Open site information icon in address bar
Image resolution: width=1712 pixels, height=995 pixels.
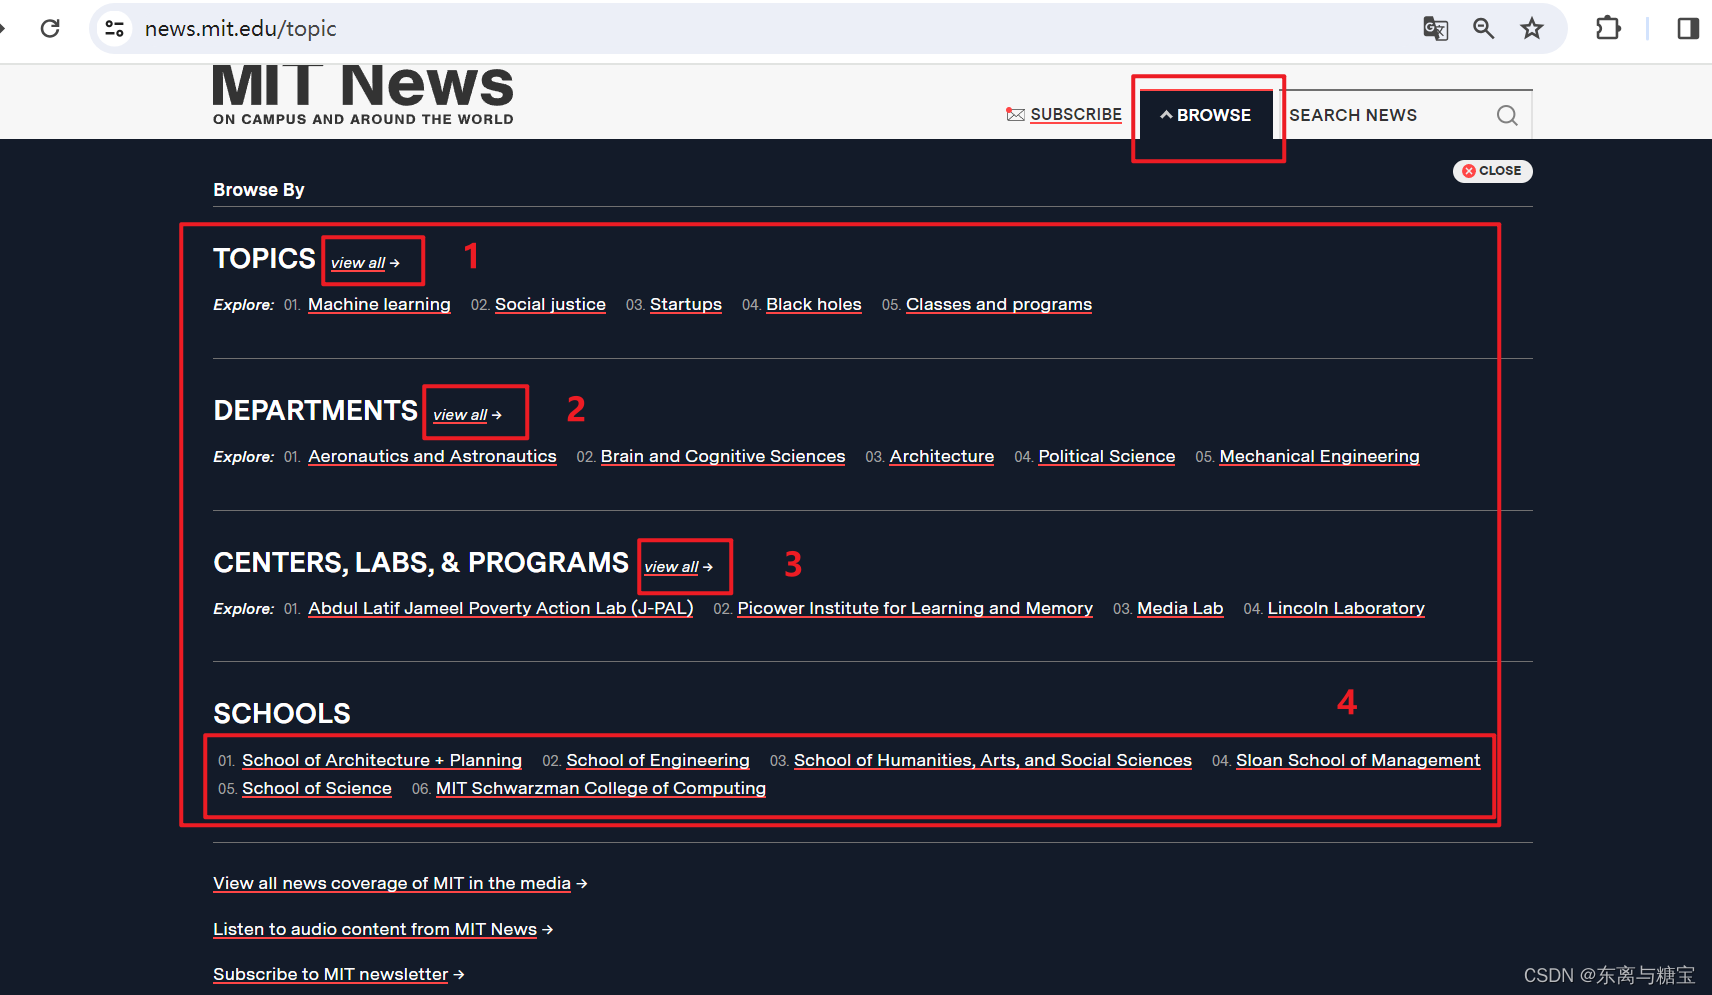click(115, 28)
